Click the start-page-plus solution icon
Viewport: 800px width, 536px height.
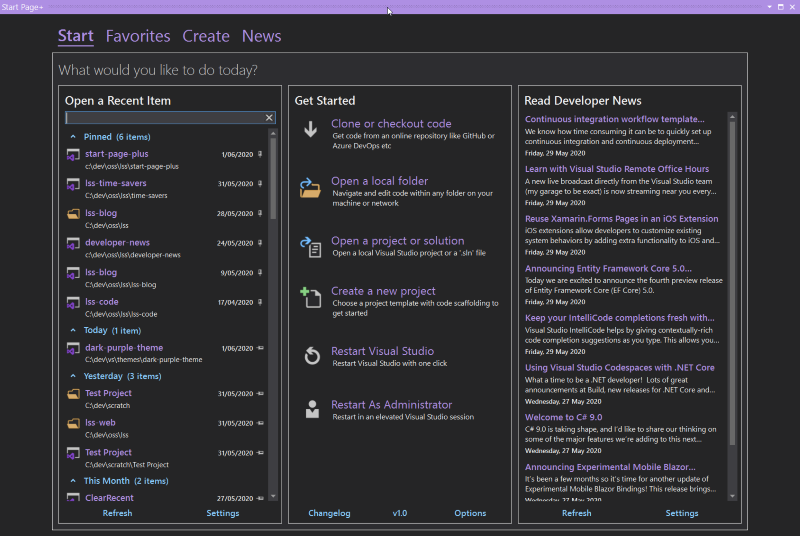click(x=73, y=155)
